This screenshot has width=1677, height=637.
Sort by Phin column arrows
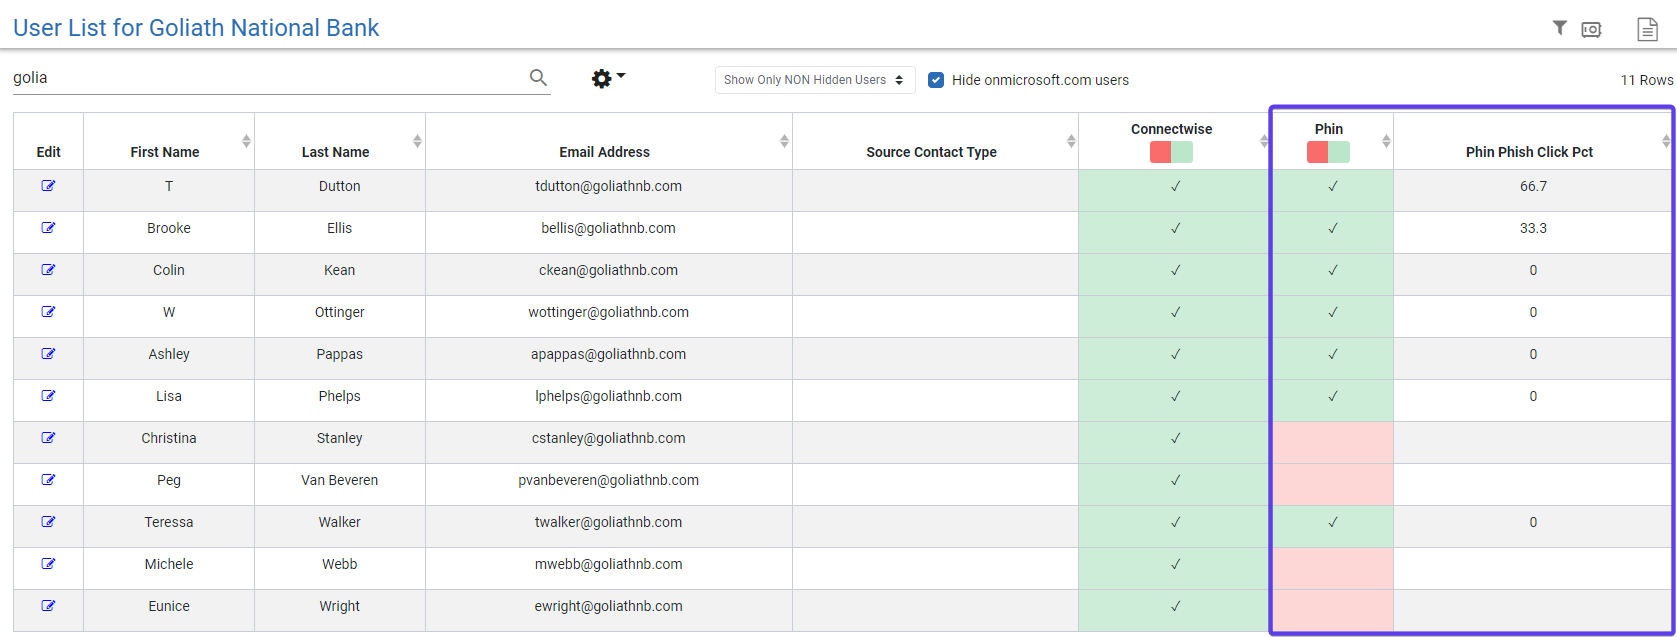click(1386, 141)
